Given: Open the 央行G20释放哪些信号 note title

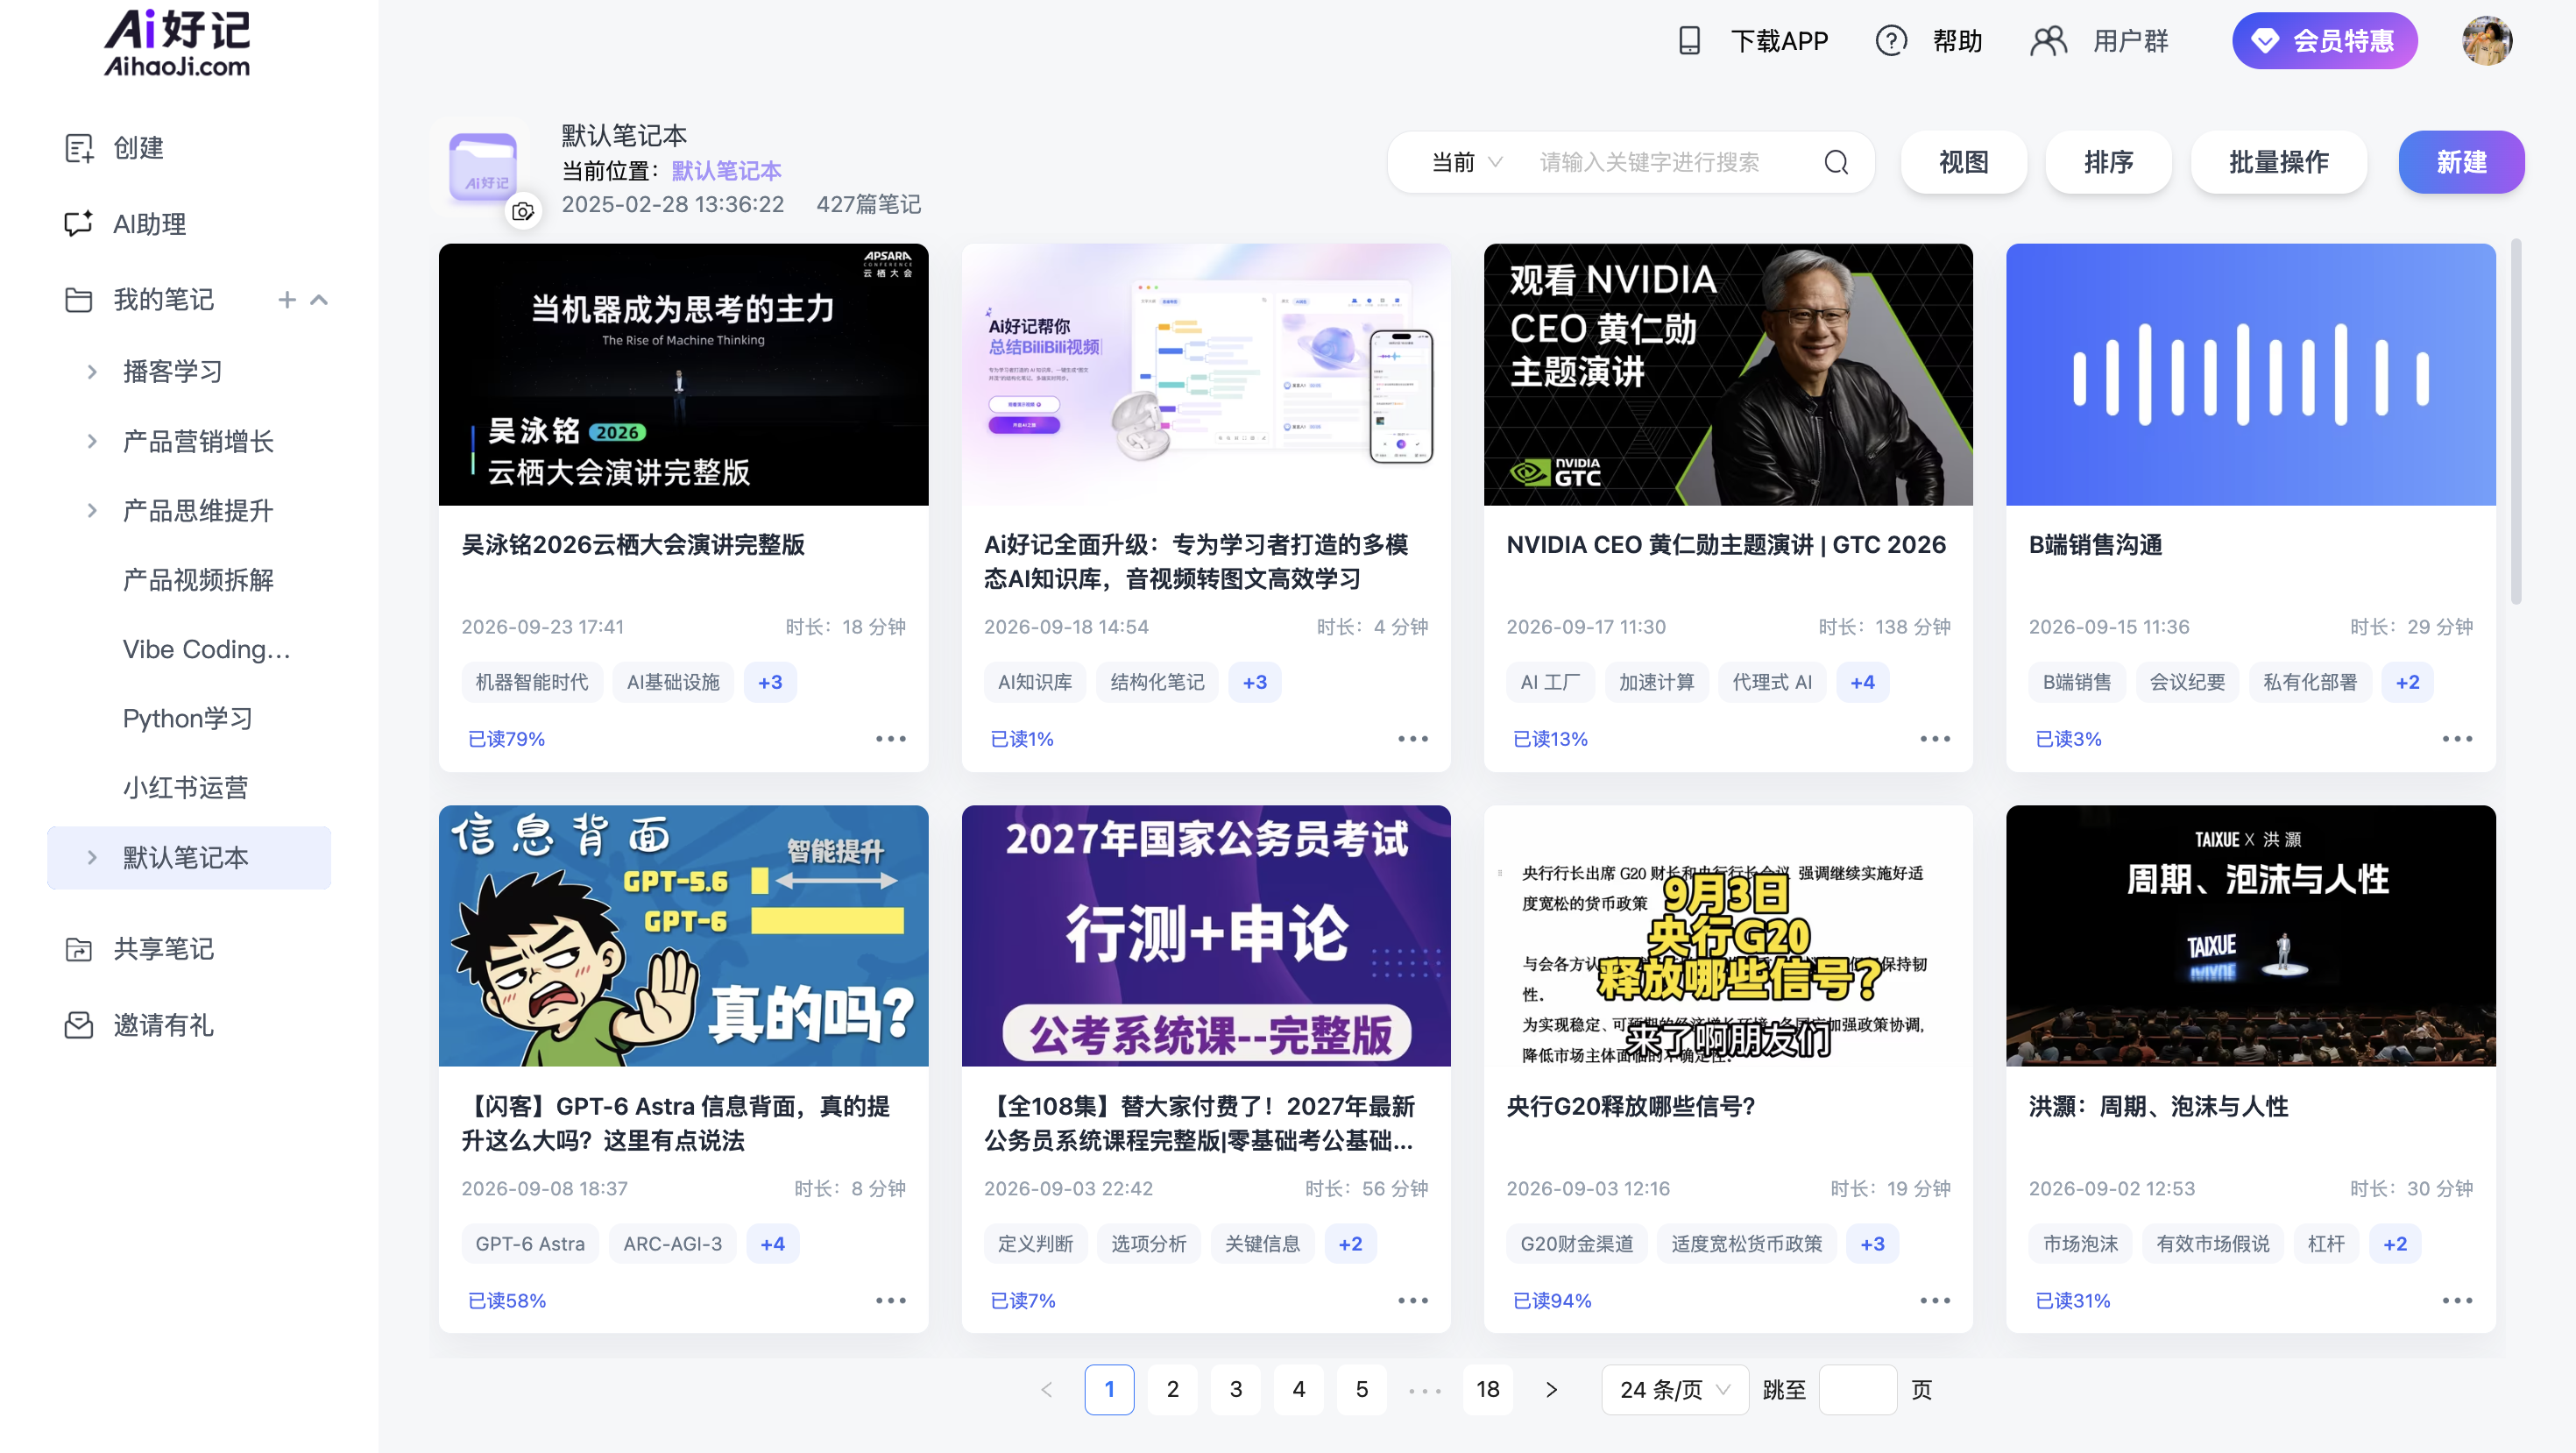Looking at the screenshot, I should pyautogui.click(x=1630, y=1106).
